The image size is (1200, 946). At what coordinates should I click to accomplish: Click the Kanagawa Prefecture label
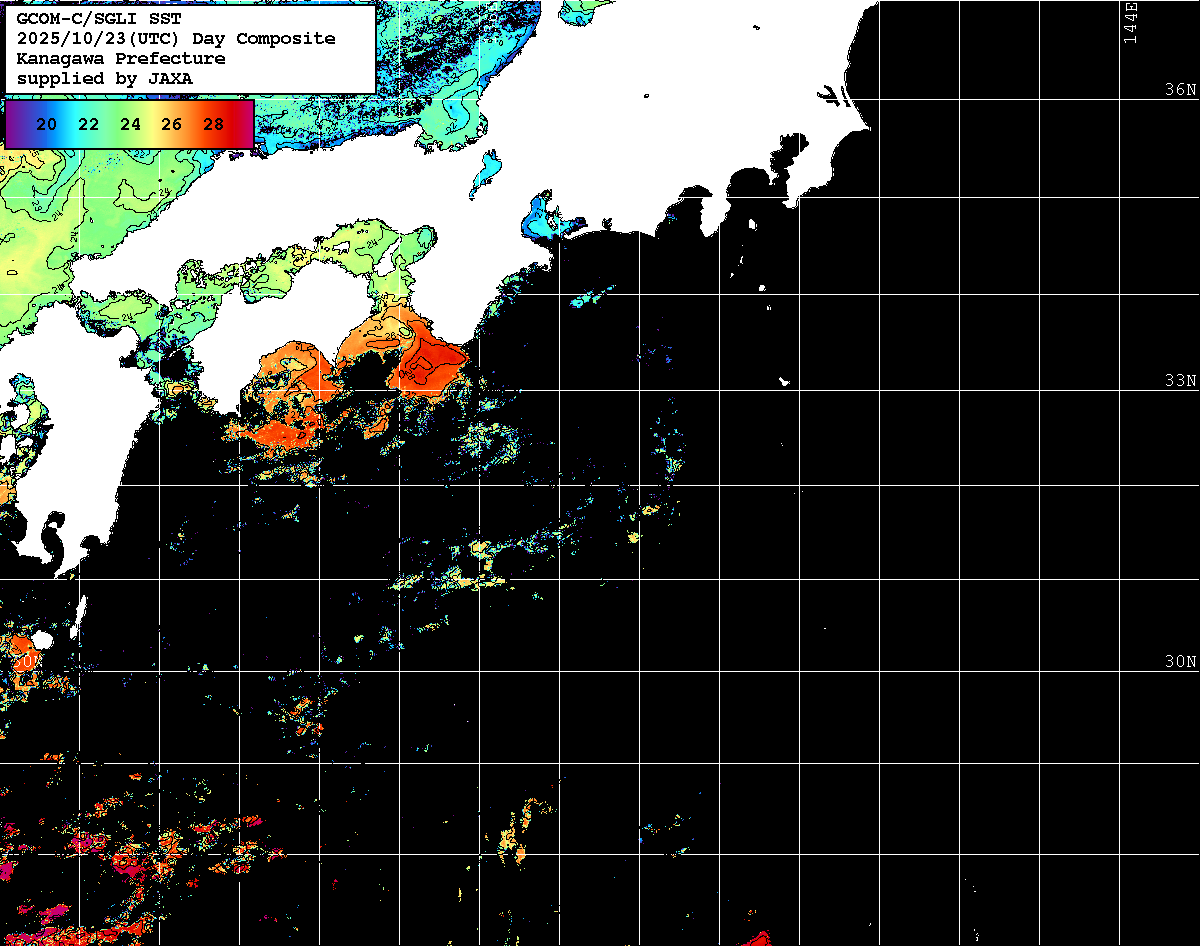pyautogui.click(x=121, y=59)
